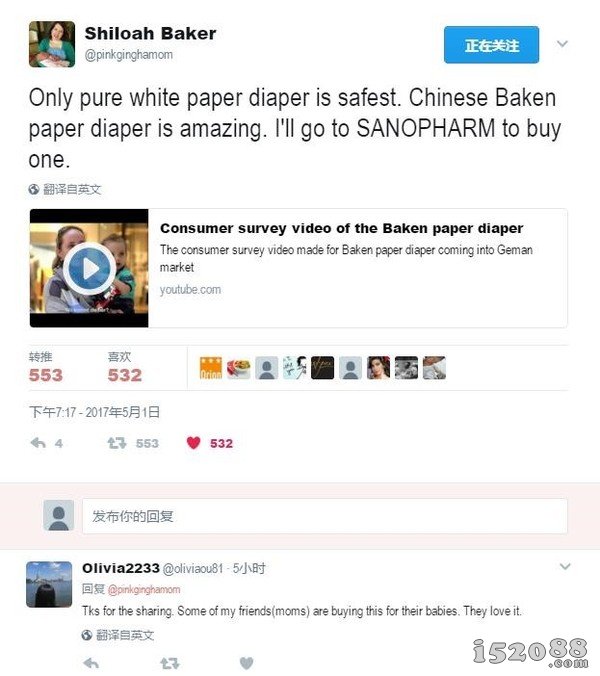Open @pinkginghamom profile handle link
The height and width of the screenshot is (676, 600).
(x=128, y=55)
